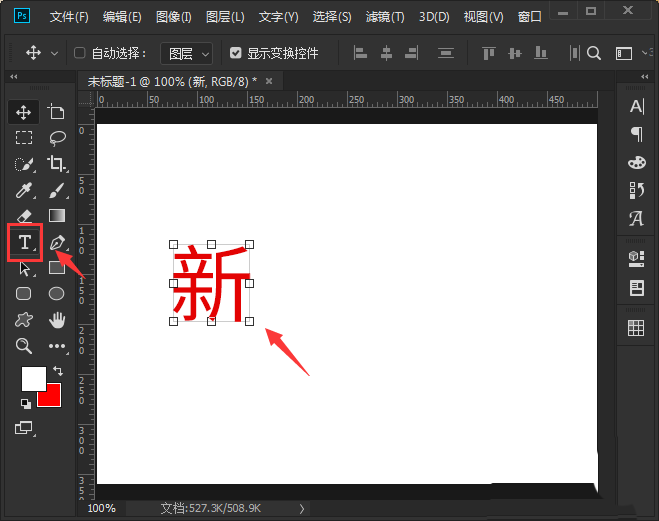Select the Lasso tool
Screen dimensions: 659x521
coord(56,138)
